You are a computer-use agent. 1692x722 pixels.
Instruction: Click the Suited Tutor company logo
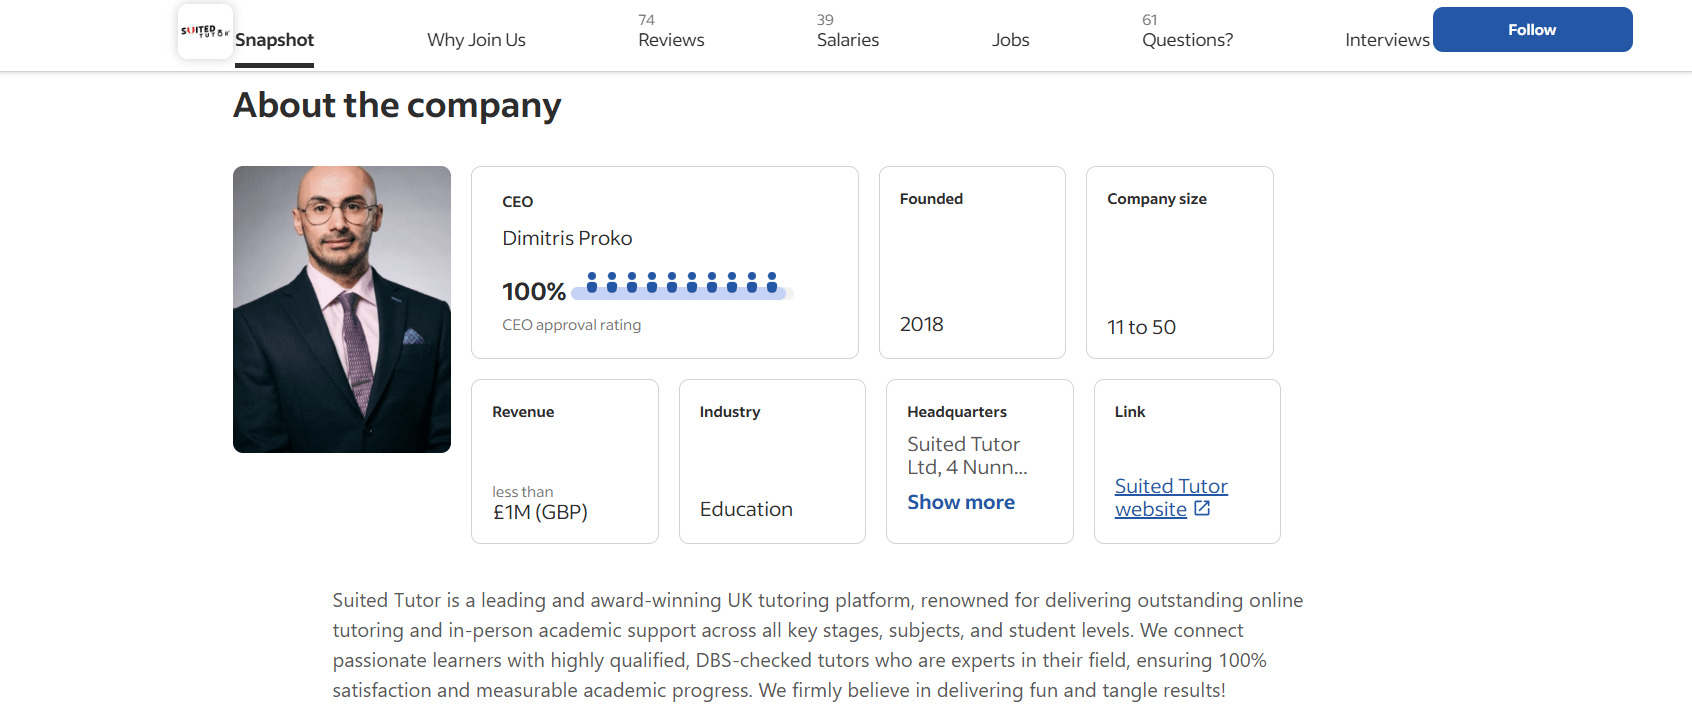[205, 31]
